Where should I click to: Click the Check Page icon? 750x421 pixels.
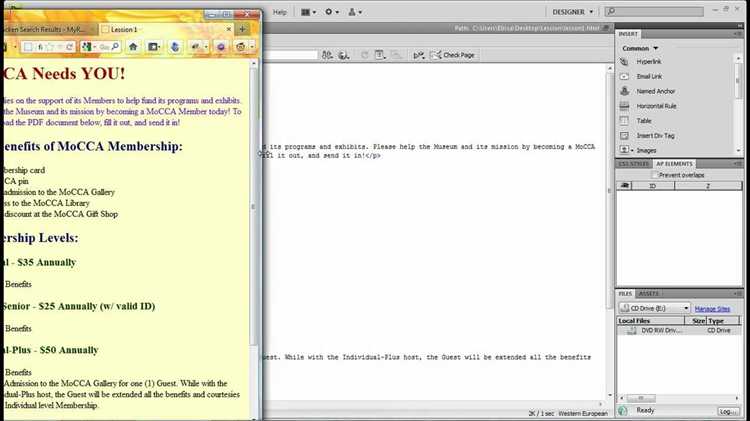tap(435, 55)
